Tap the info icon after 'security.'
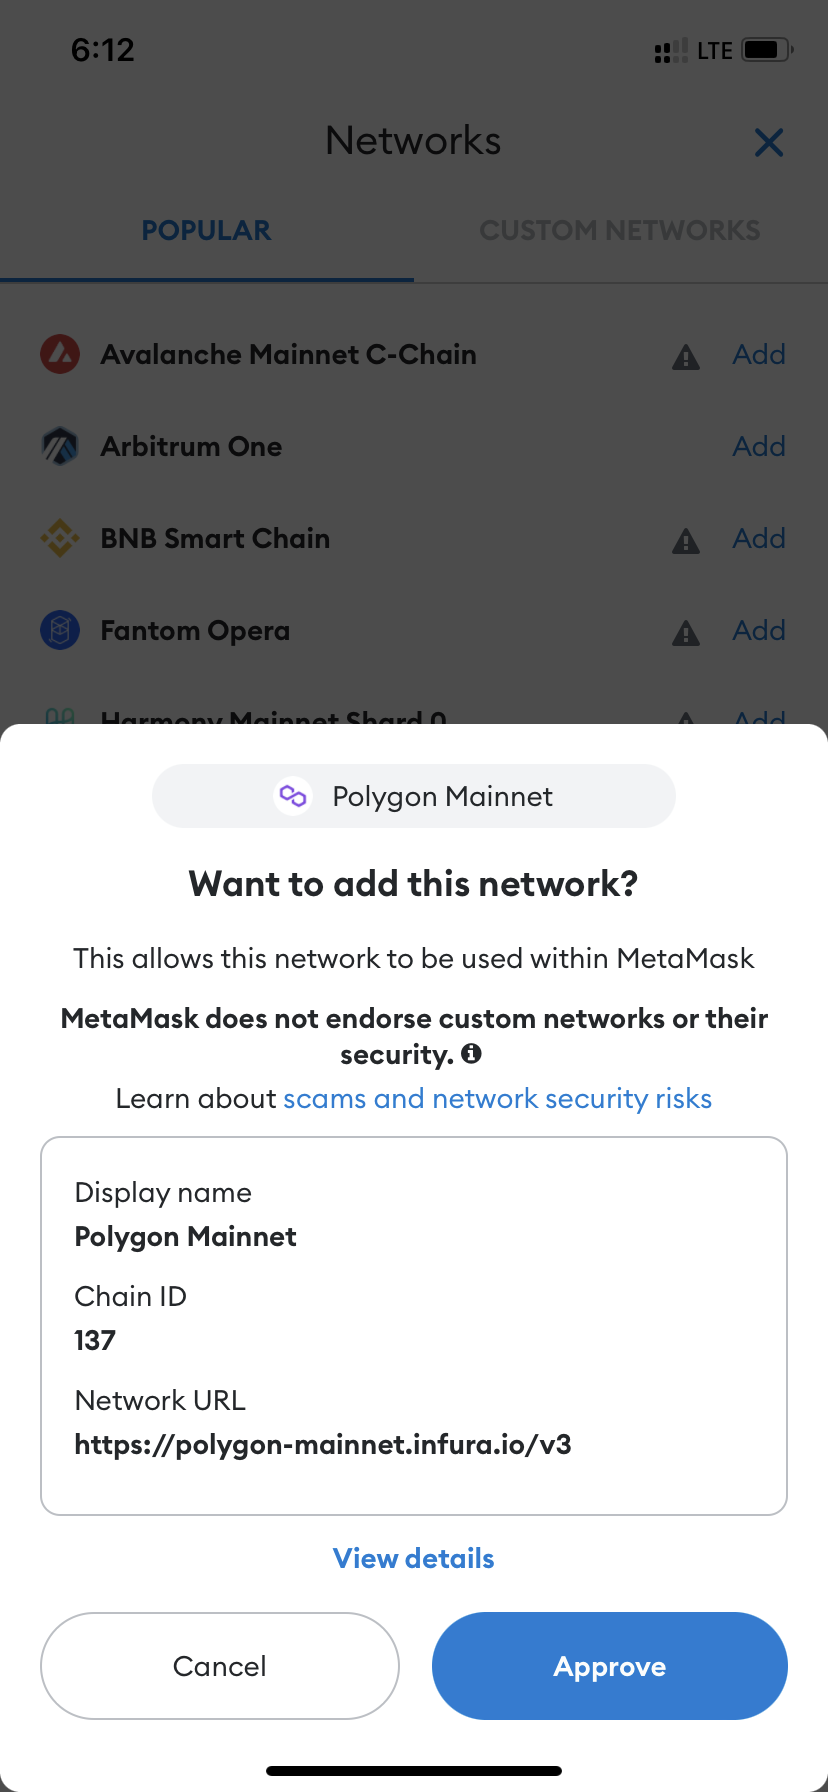Viewport: 828px width, 1792px height. pos(472,1054)
